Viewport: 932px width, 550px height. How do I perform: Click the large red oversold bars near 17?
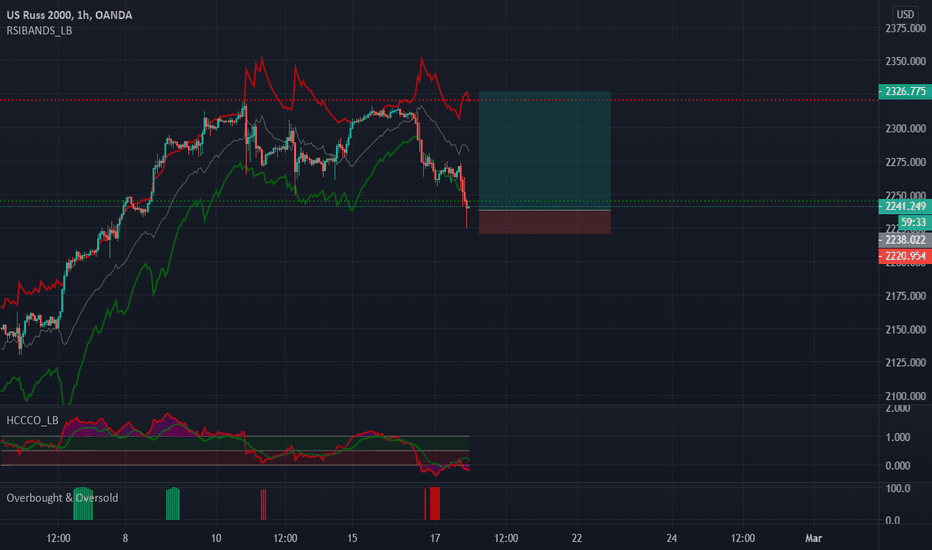pos(434,504)
